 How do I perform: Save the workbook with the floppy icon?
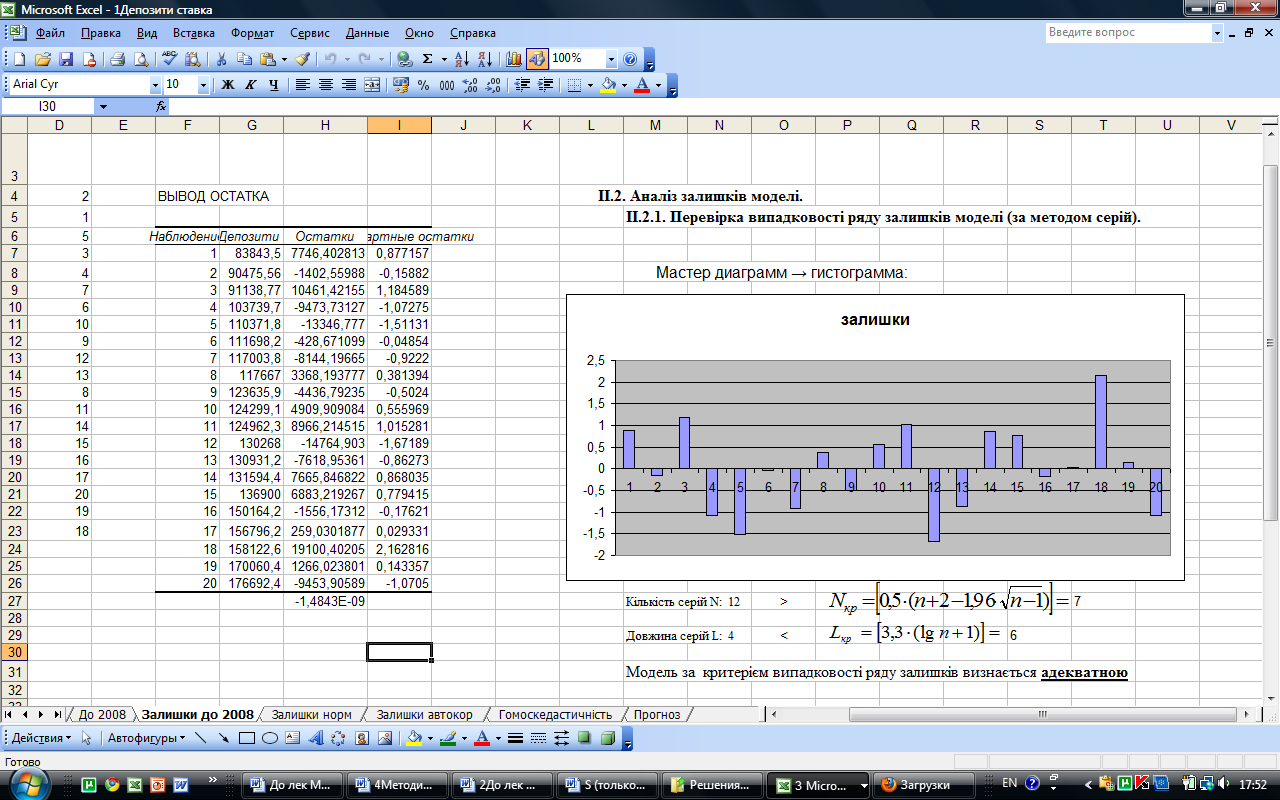click(66, 59)
